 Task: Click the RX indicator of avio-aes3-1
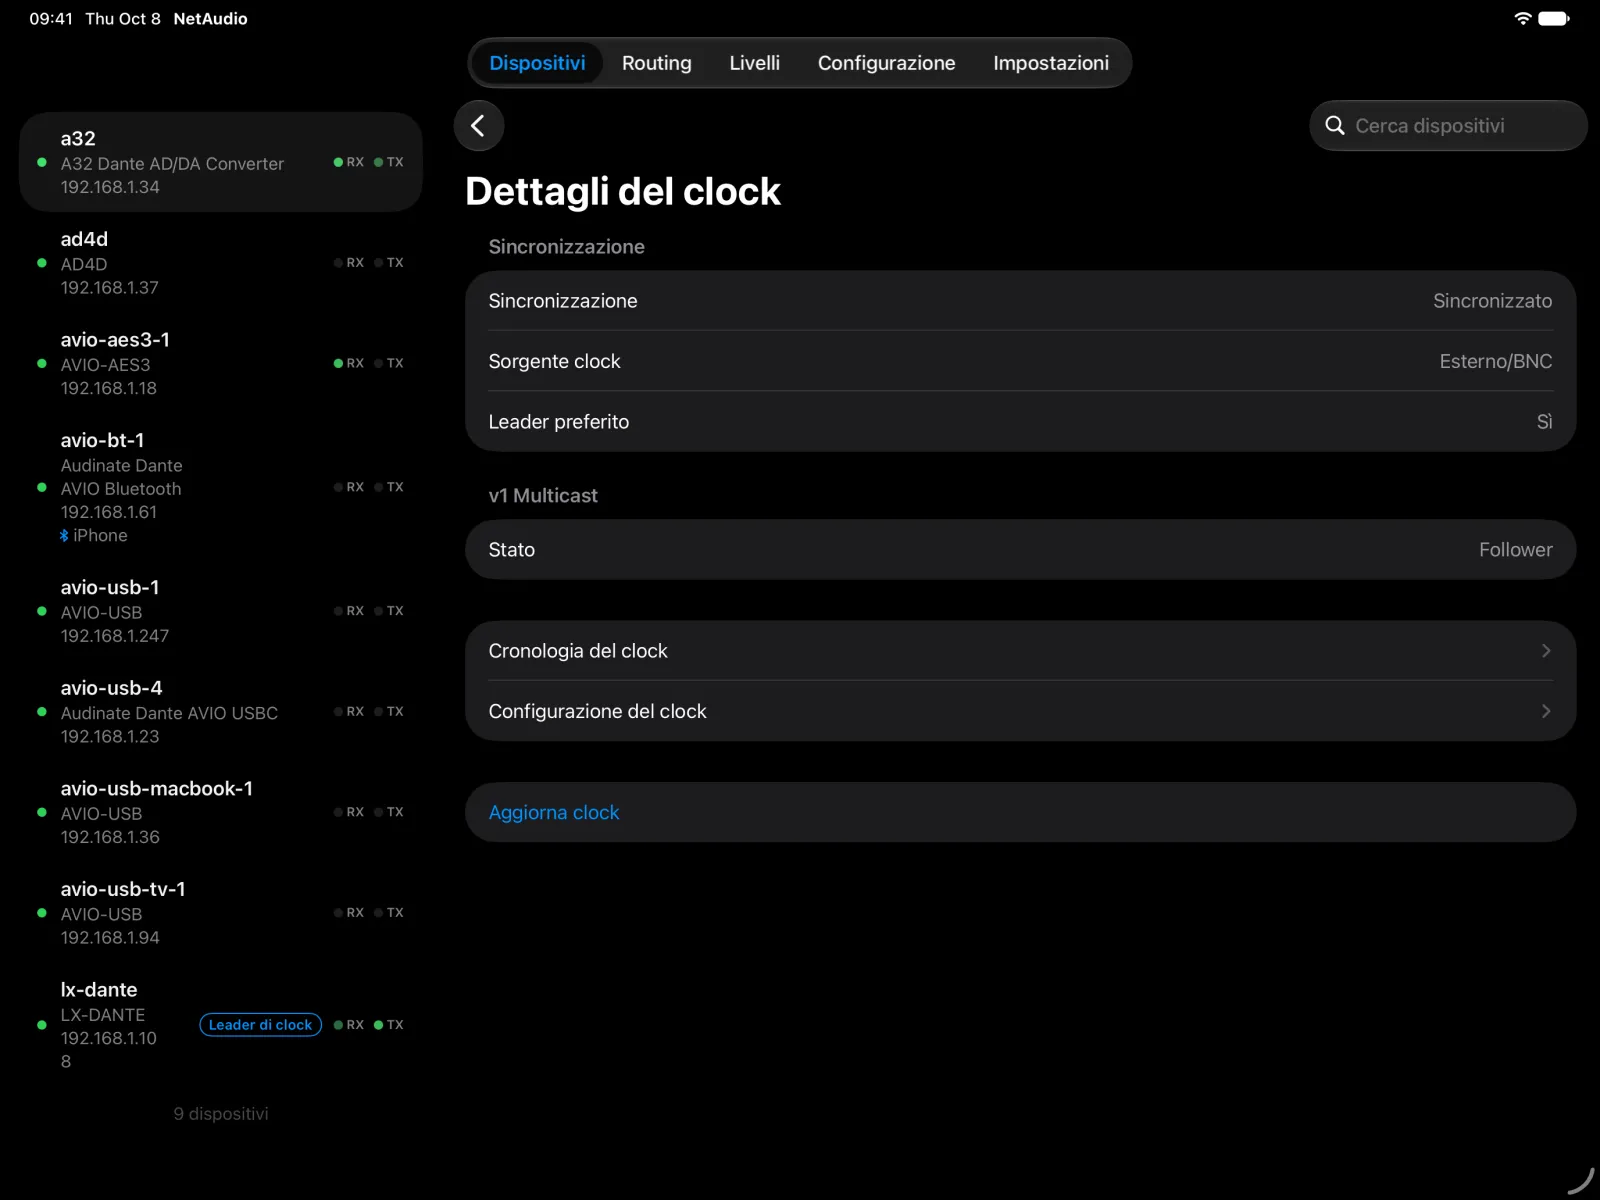pyautogui.click(x=349, y=363)
